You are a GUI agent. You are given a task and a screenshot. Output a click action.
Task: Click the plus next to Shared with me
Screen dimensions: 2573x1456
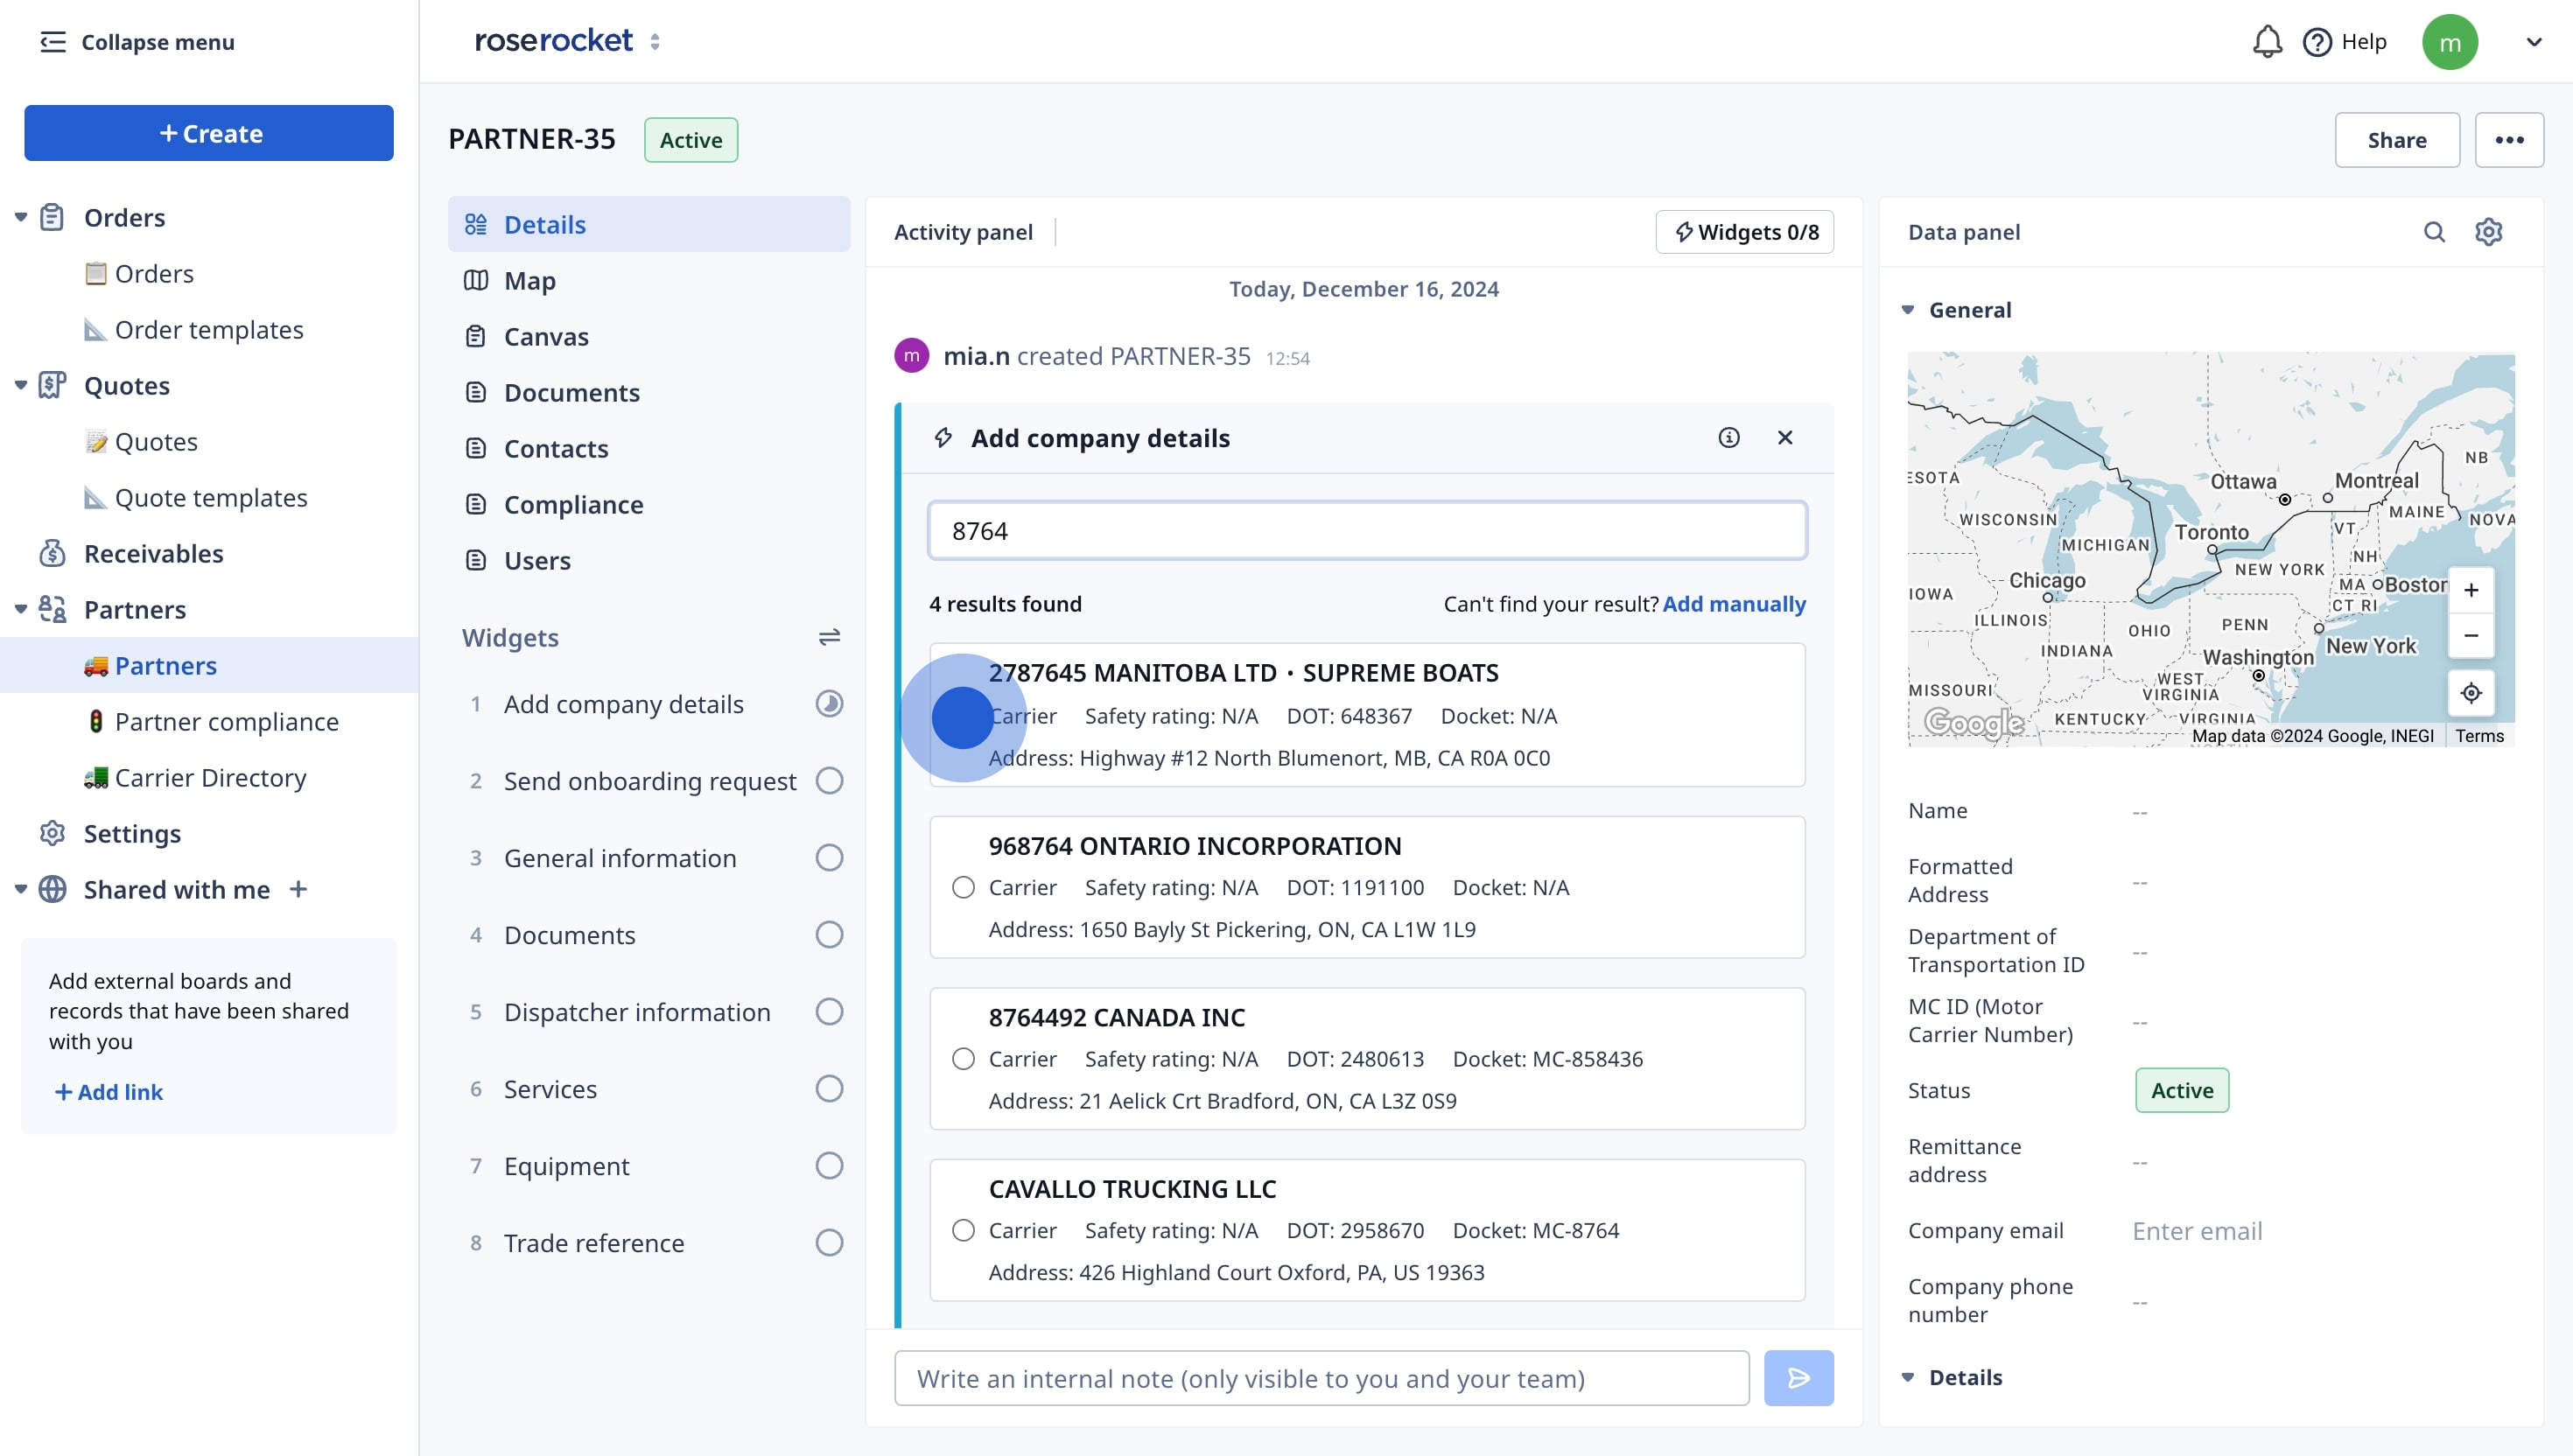298,889
